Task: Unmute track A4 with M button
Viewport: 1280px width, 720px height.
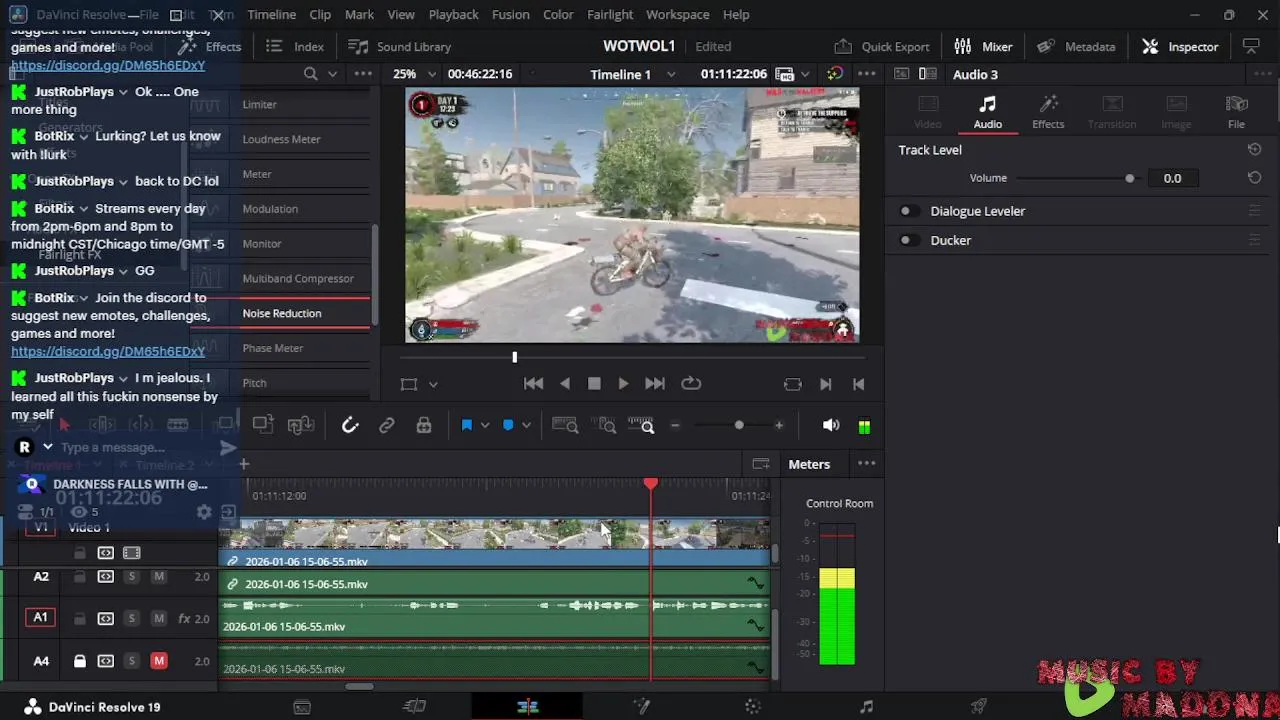Action: coord(158,661)
